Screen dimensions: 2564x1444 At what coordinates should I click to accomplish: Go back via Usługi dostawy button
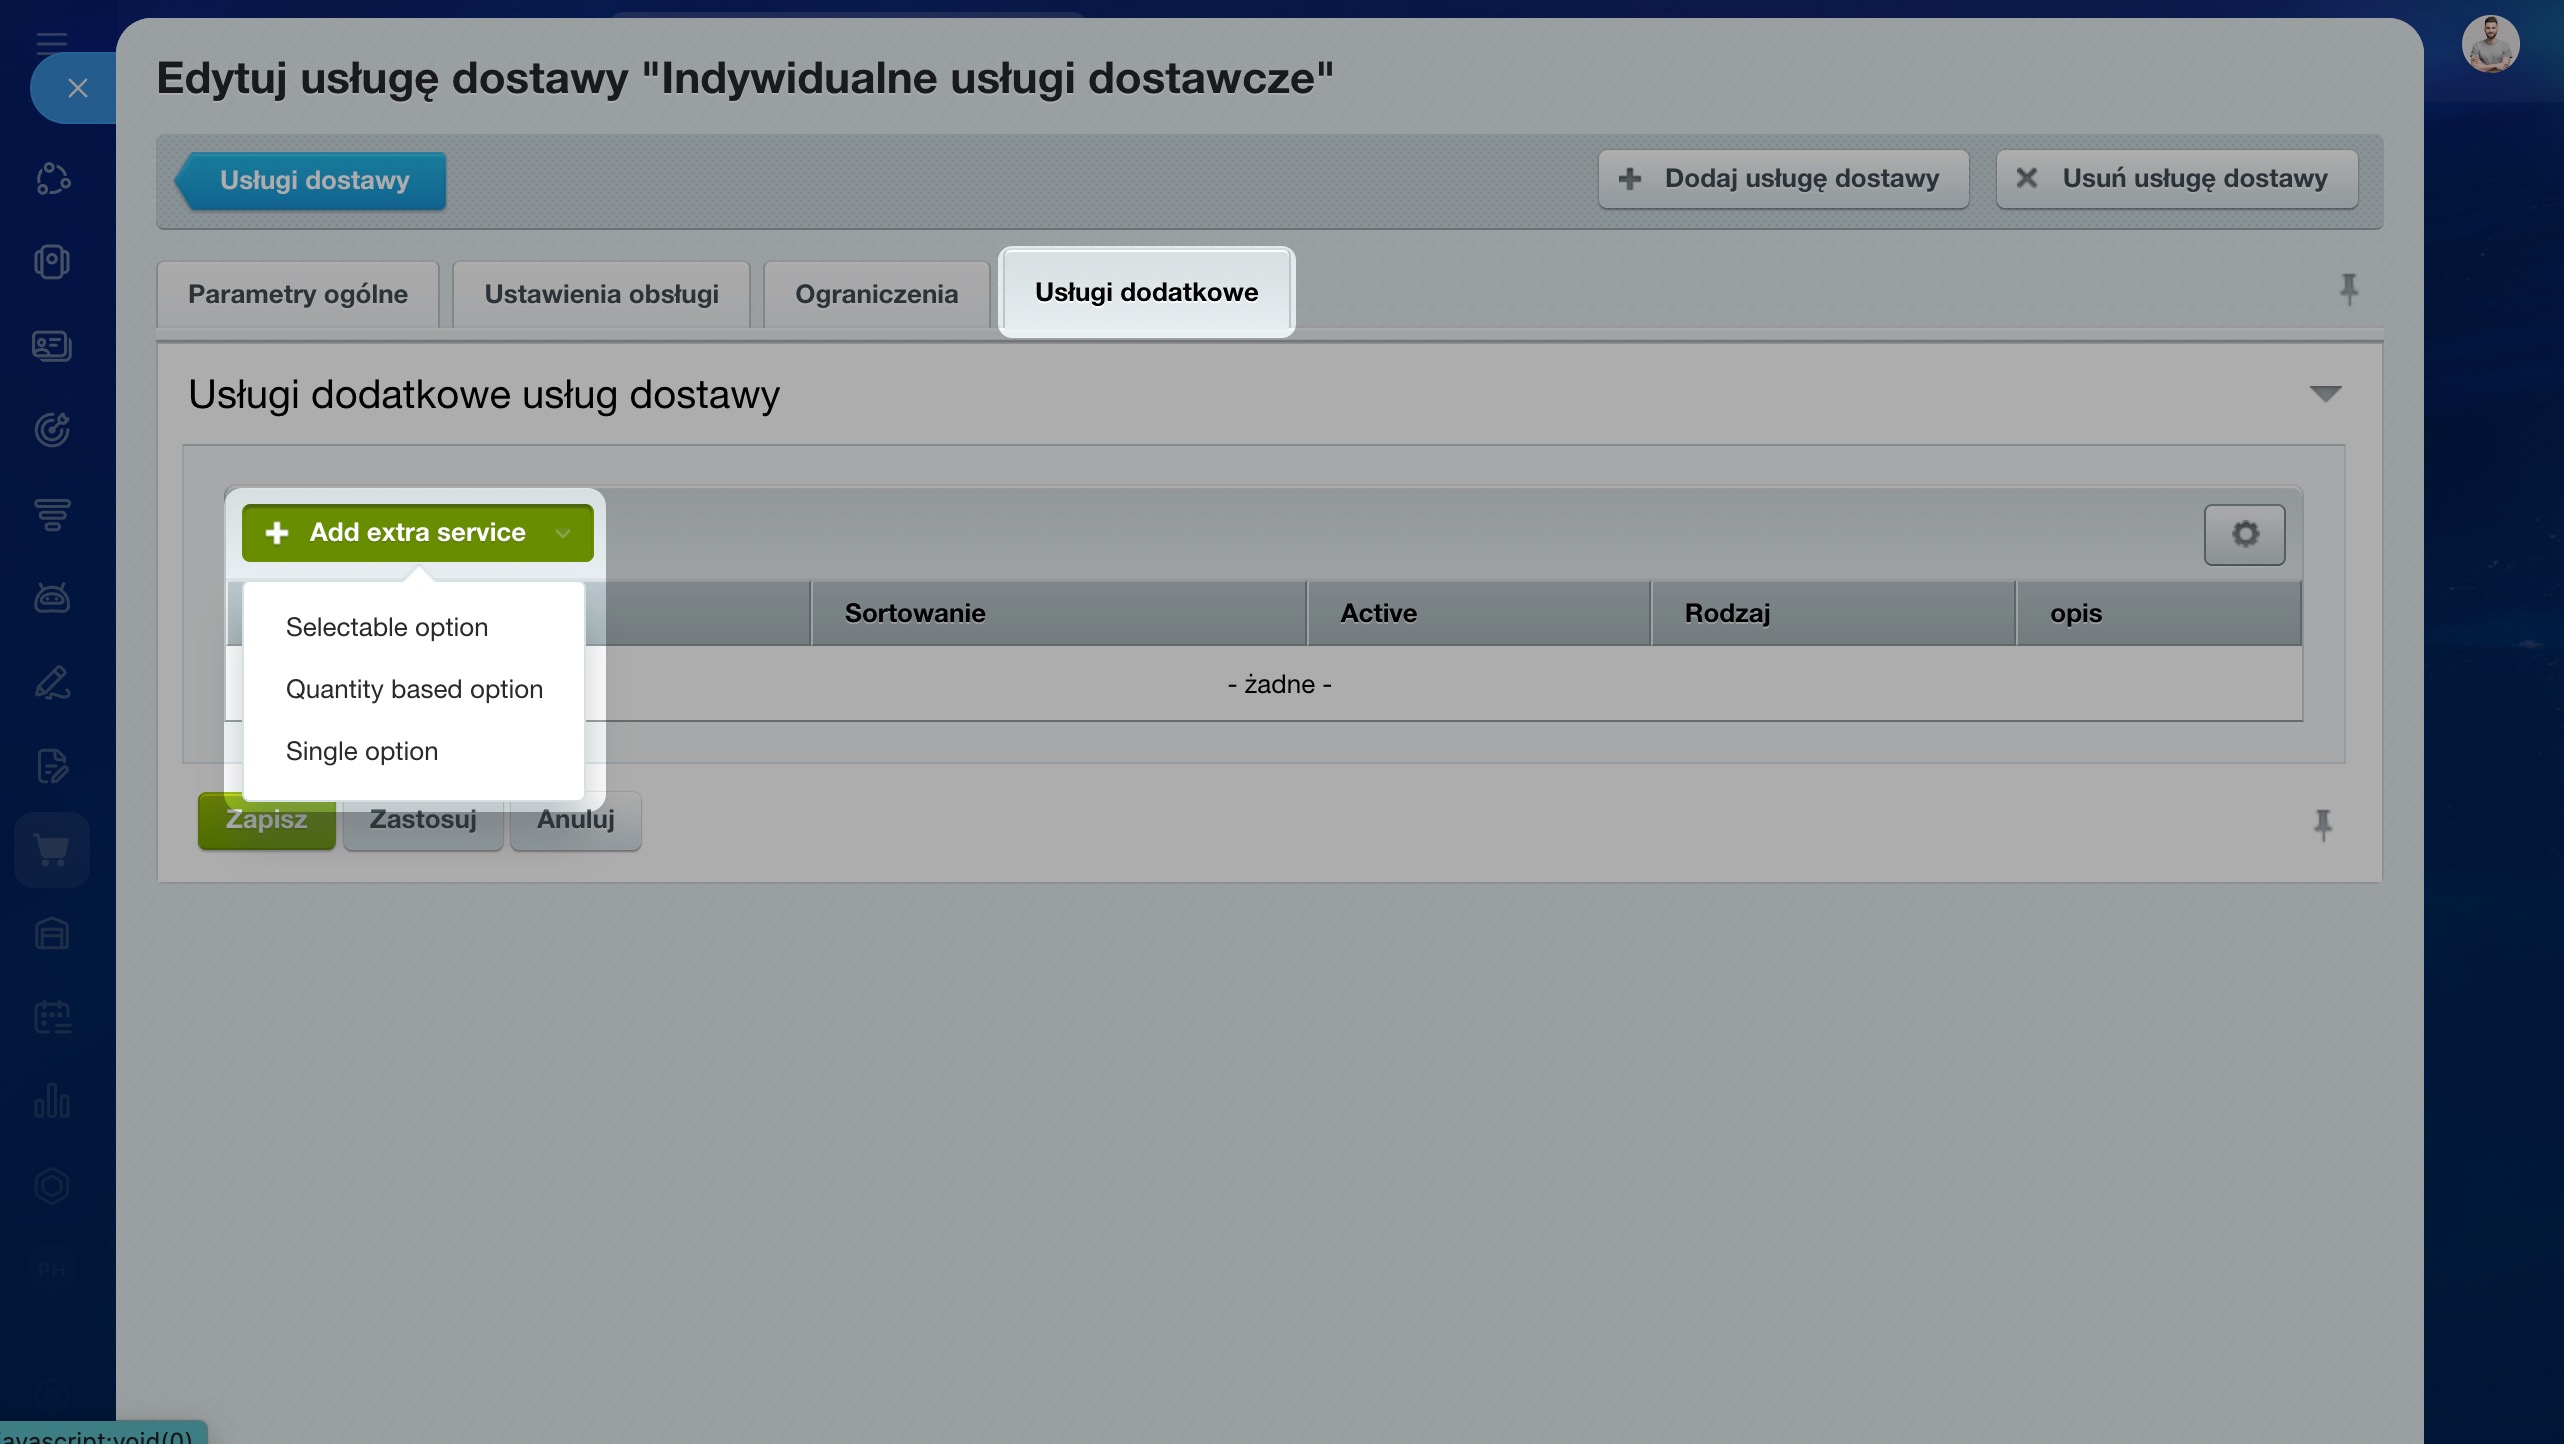(x=311, y=181)
